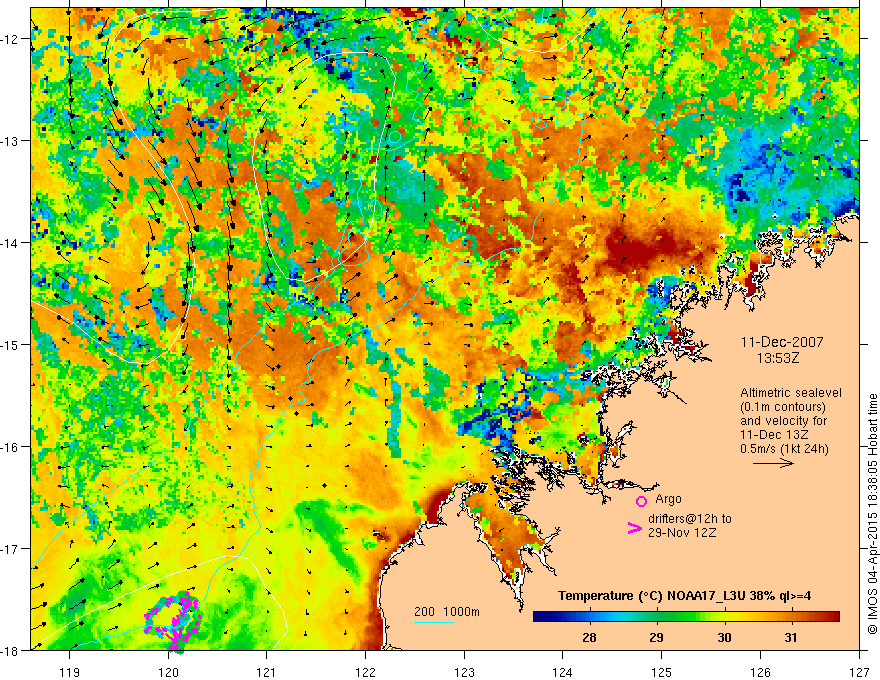Click the color bar label 28
This screenshot has height=680, width=880.
point(589,637)
